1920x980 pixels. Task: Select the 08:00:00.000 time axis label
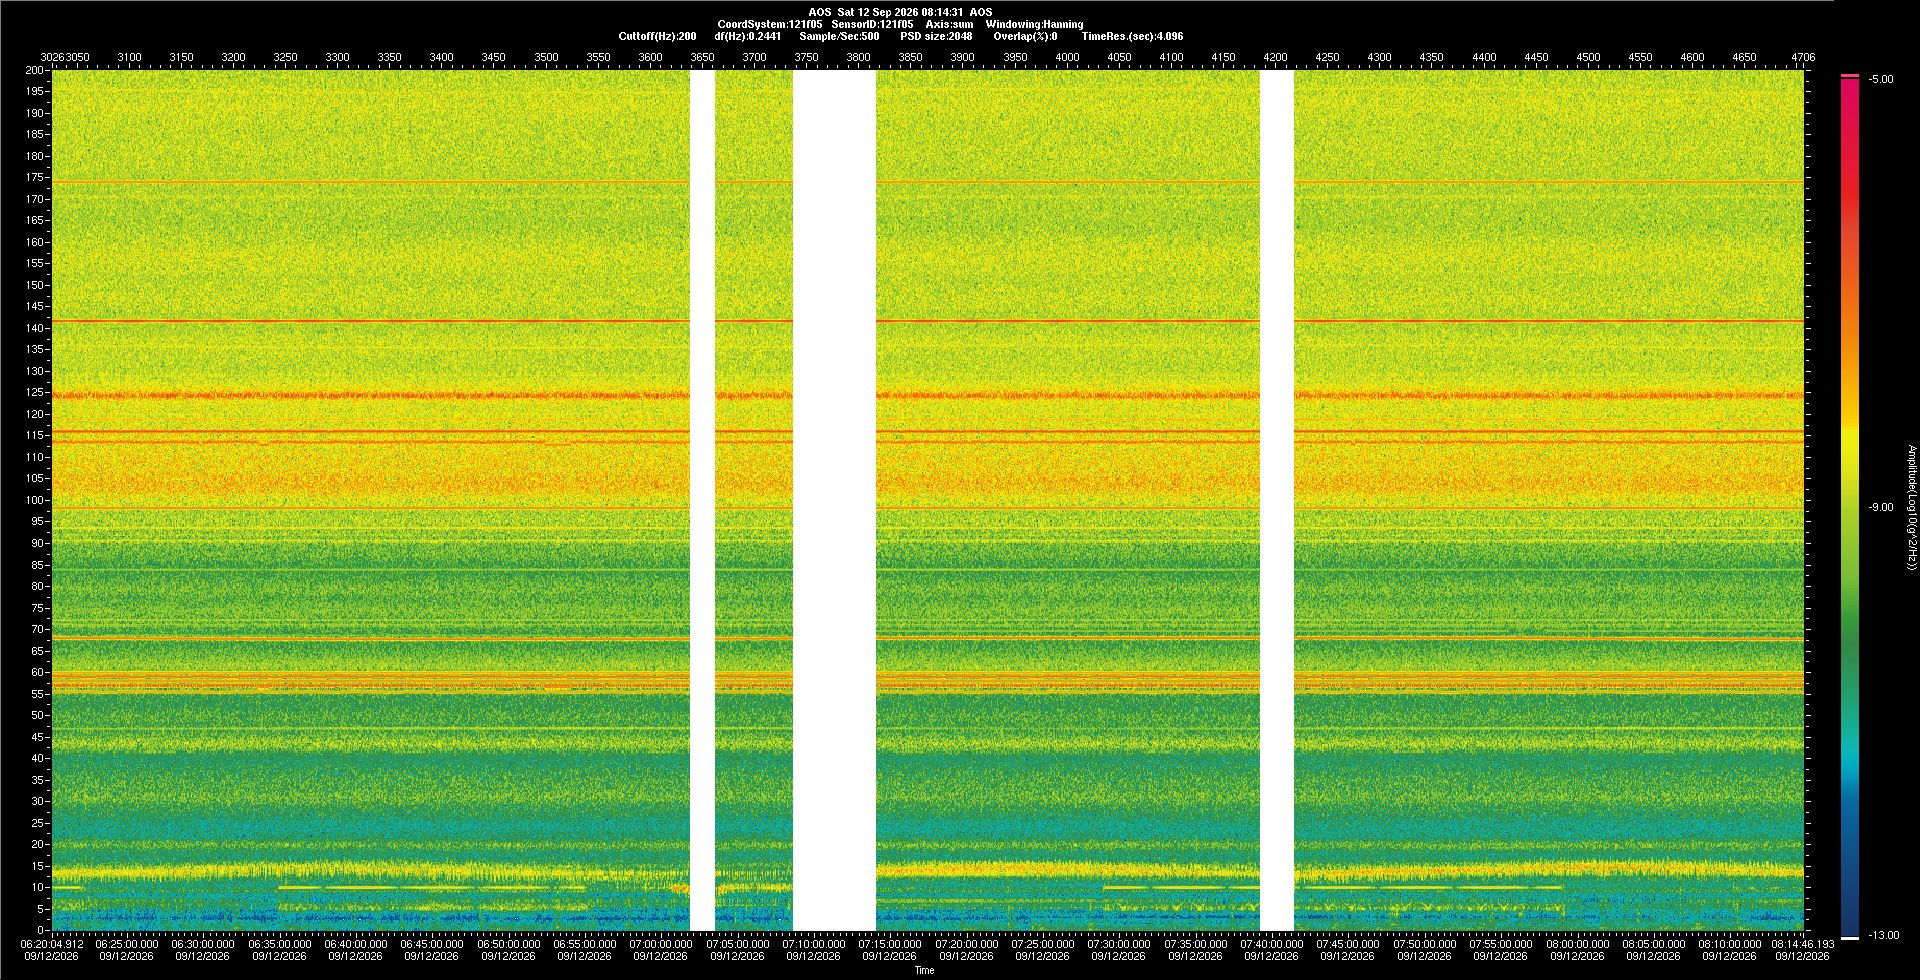(1577, 943)
